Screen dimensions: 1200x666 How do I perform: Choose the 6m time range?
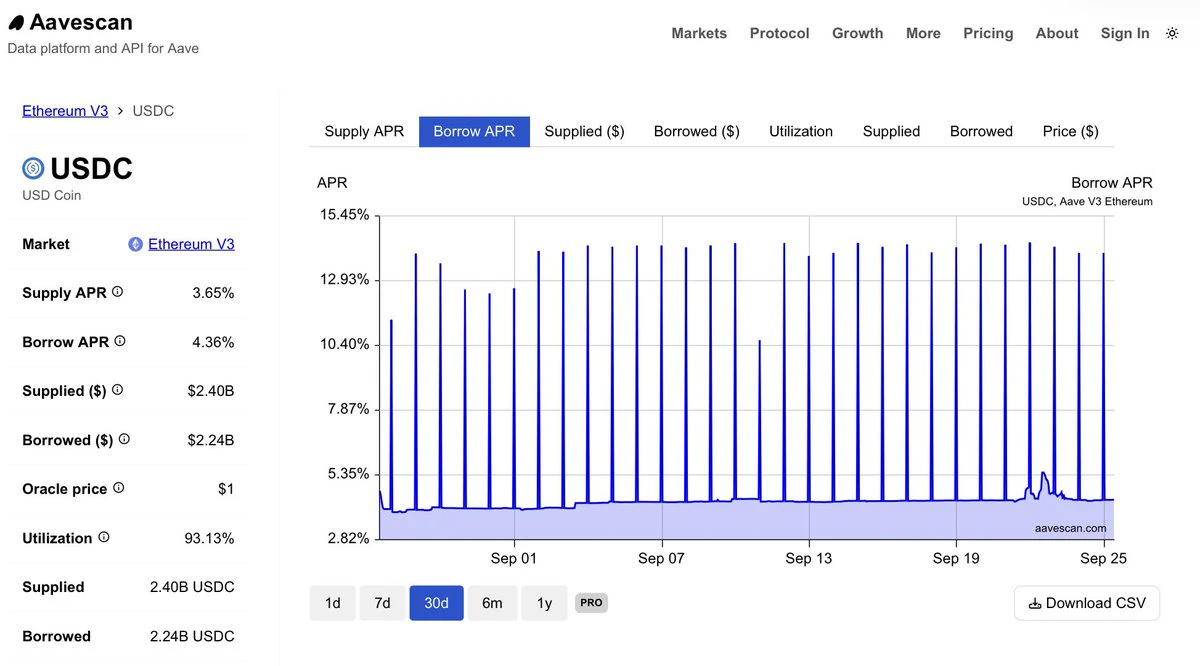[x=492, y=603]
